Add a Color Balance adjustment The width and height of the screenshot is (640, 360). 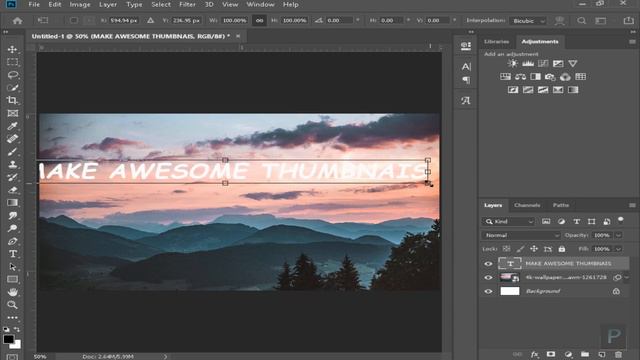[x=520, y=76]
